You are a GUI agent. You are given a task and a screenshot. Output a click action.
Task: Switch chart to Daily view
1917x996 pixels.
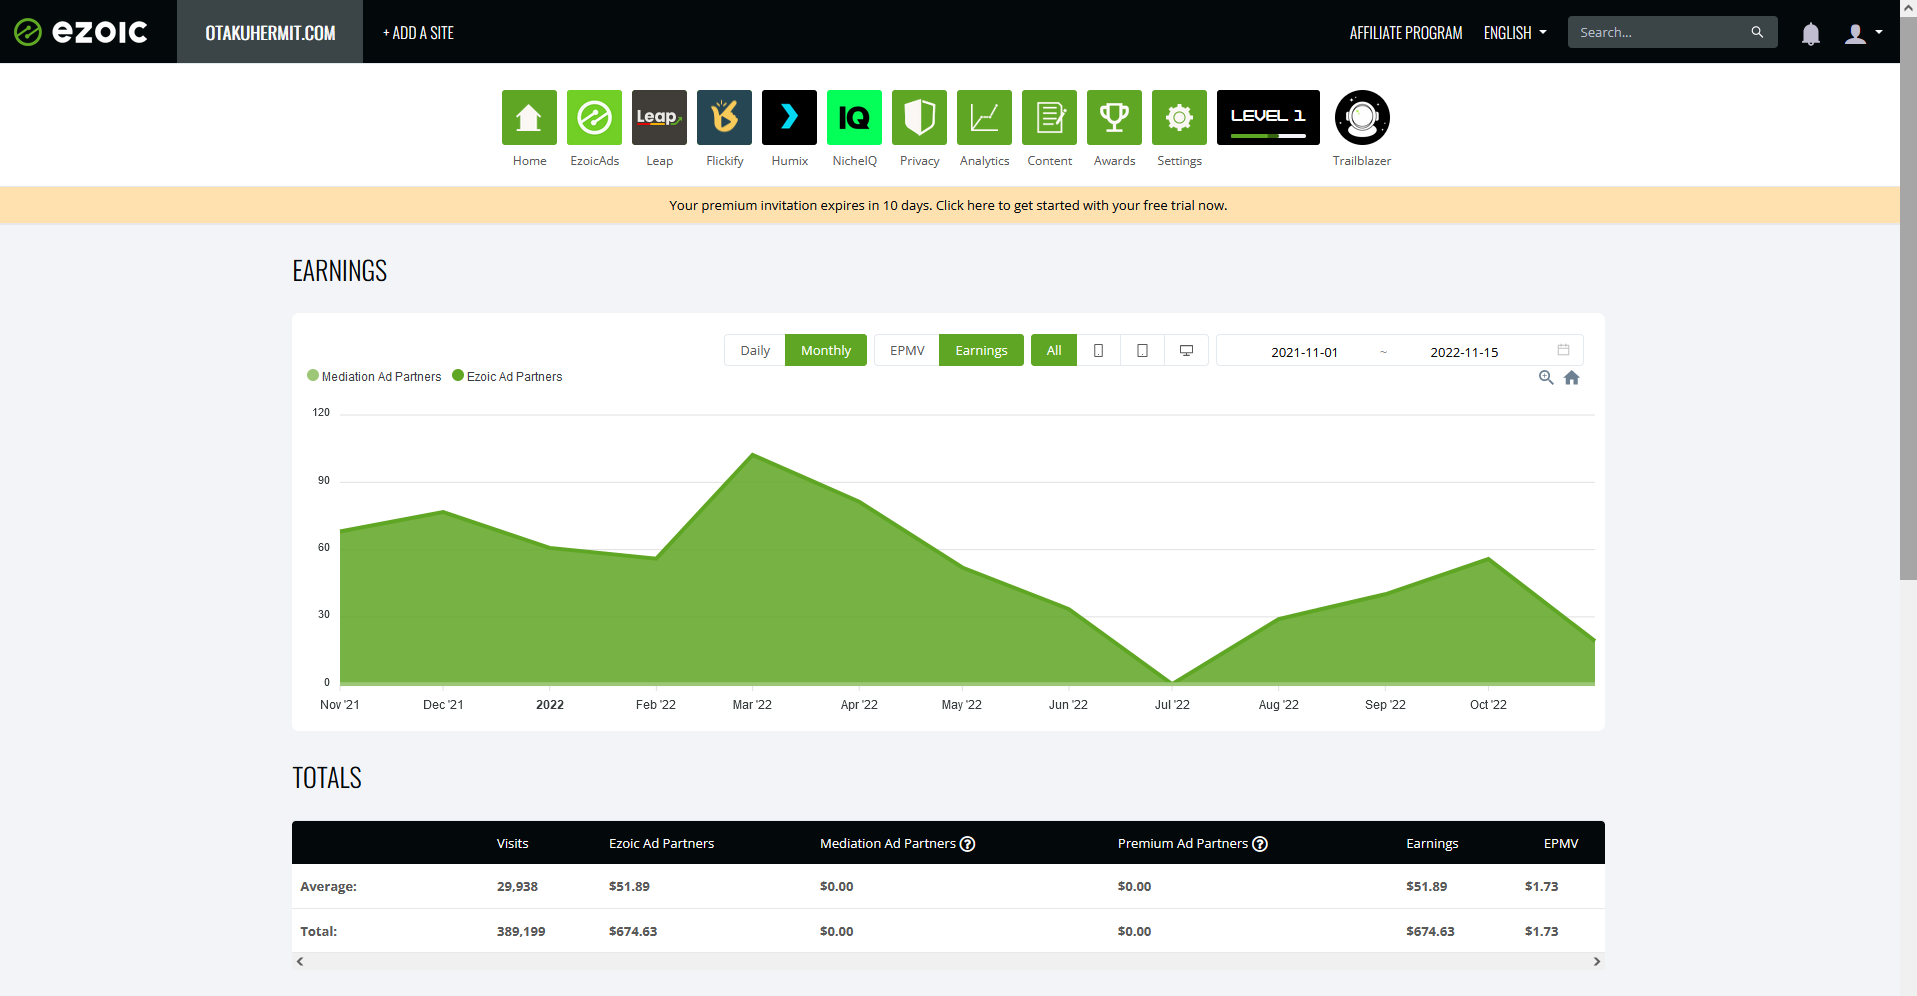point(755,350)
